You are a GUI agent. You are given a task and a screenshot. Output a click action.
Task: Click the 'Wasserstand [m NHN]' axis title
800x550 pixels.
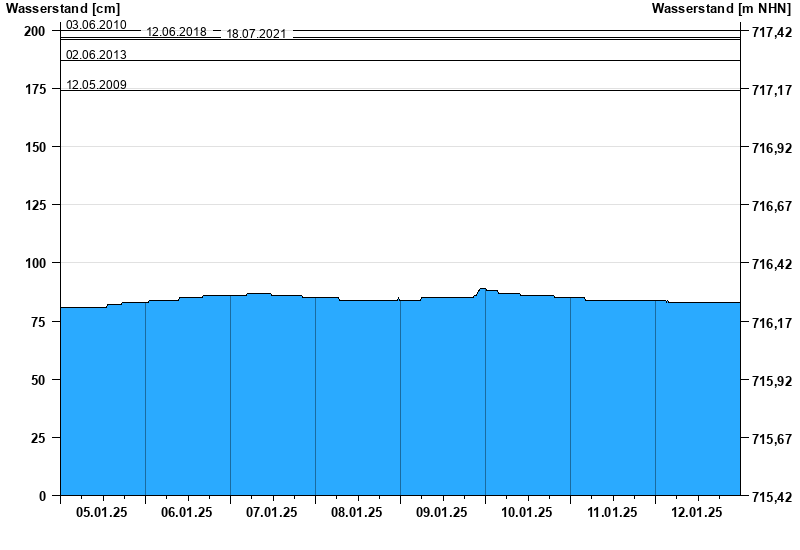(722, 9)
